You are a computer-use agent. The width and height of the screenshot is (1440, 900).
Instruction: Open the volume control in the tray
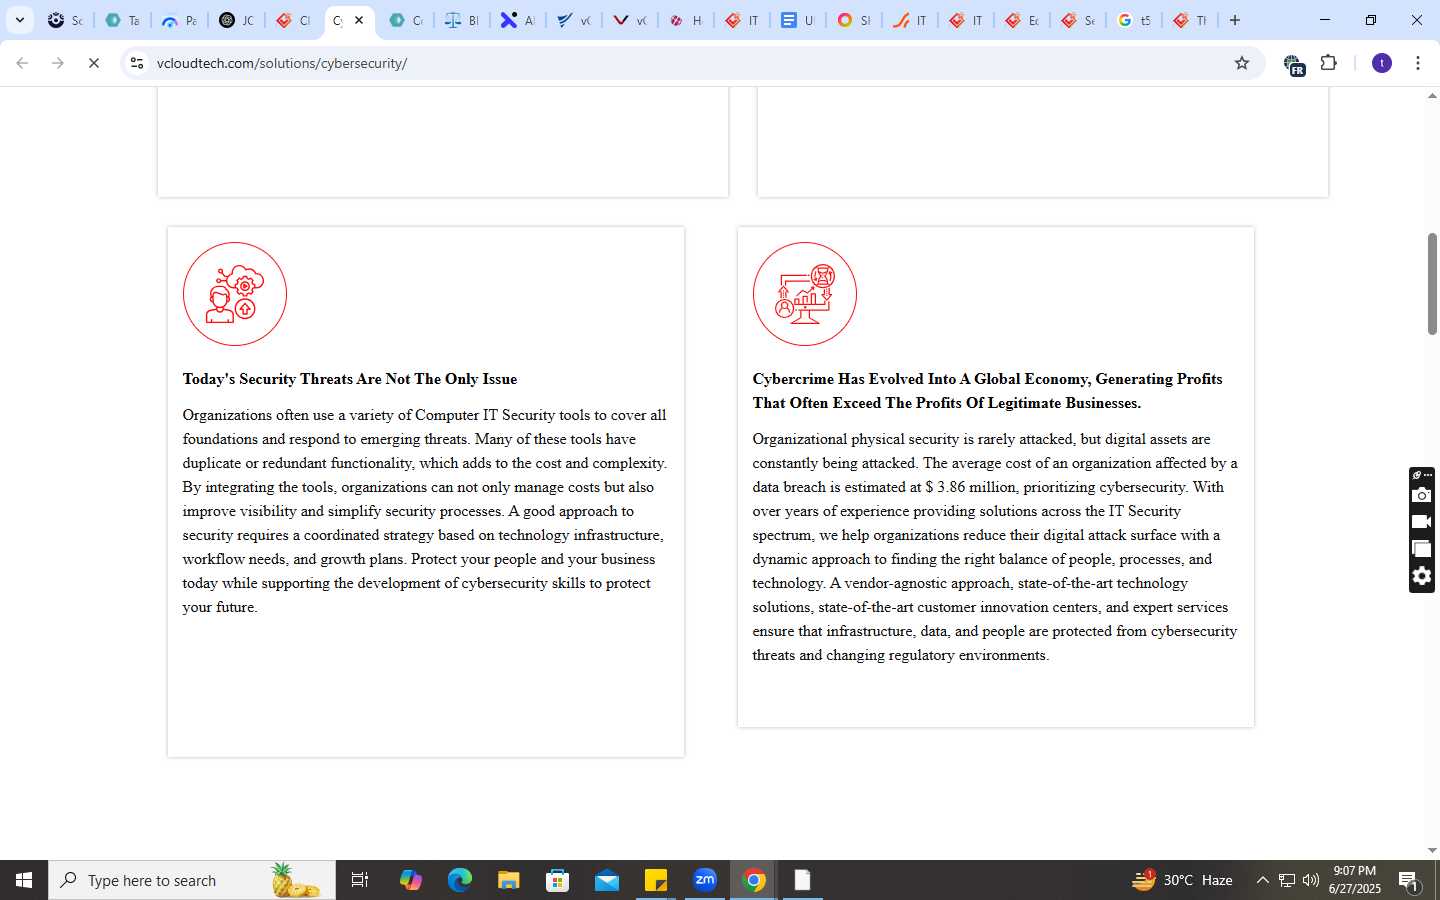pos(1311,880)
